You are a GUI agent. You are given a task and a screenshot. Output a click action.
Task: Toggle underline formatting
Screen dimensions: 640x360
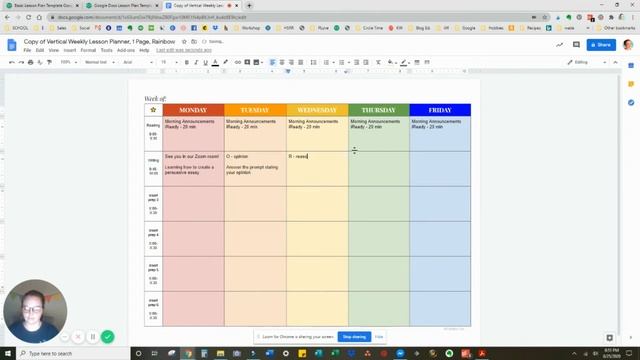pyautogui.click(x=205, y=62)
